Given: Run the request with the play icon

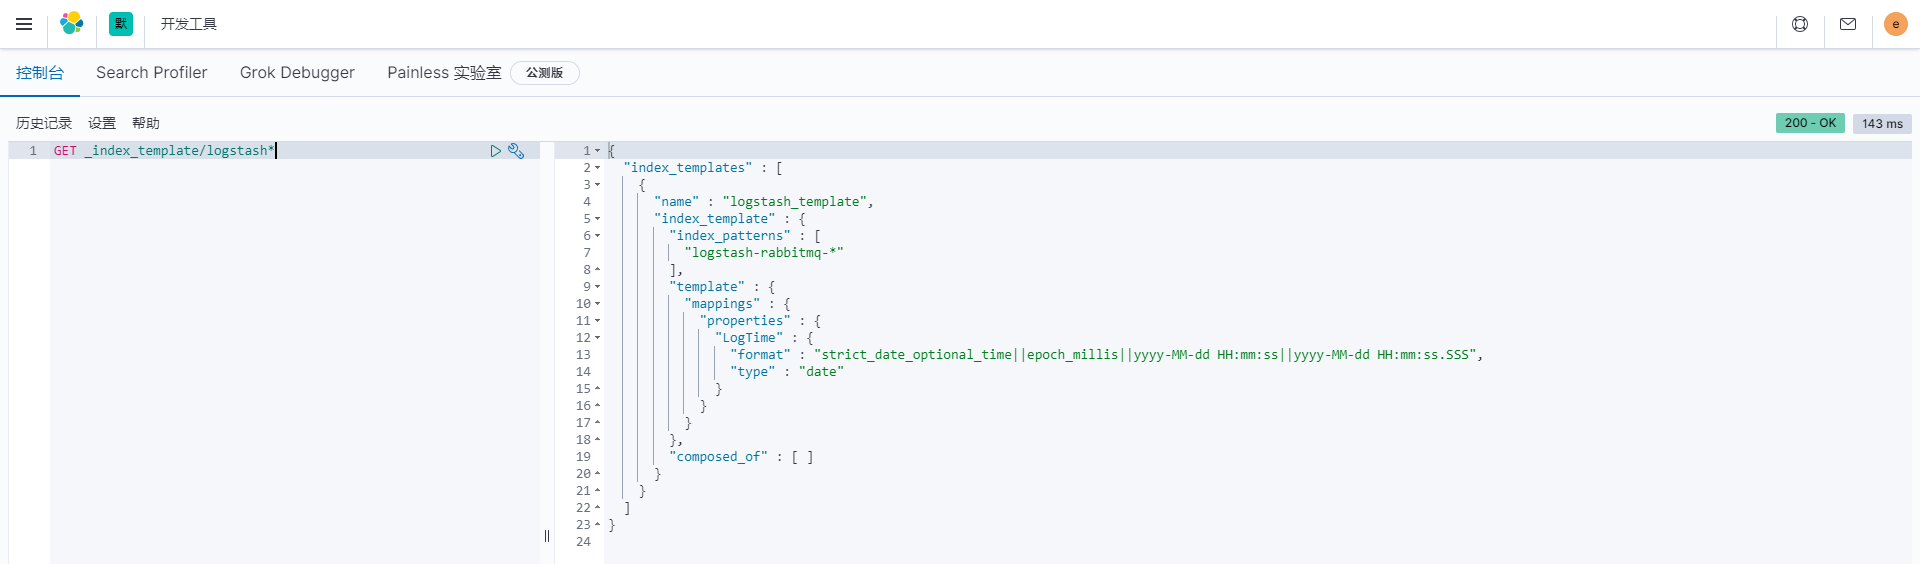Looking at the screenshot, I should [x=495, y=151].
